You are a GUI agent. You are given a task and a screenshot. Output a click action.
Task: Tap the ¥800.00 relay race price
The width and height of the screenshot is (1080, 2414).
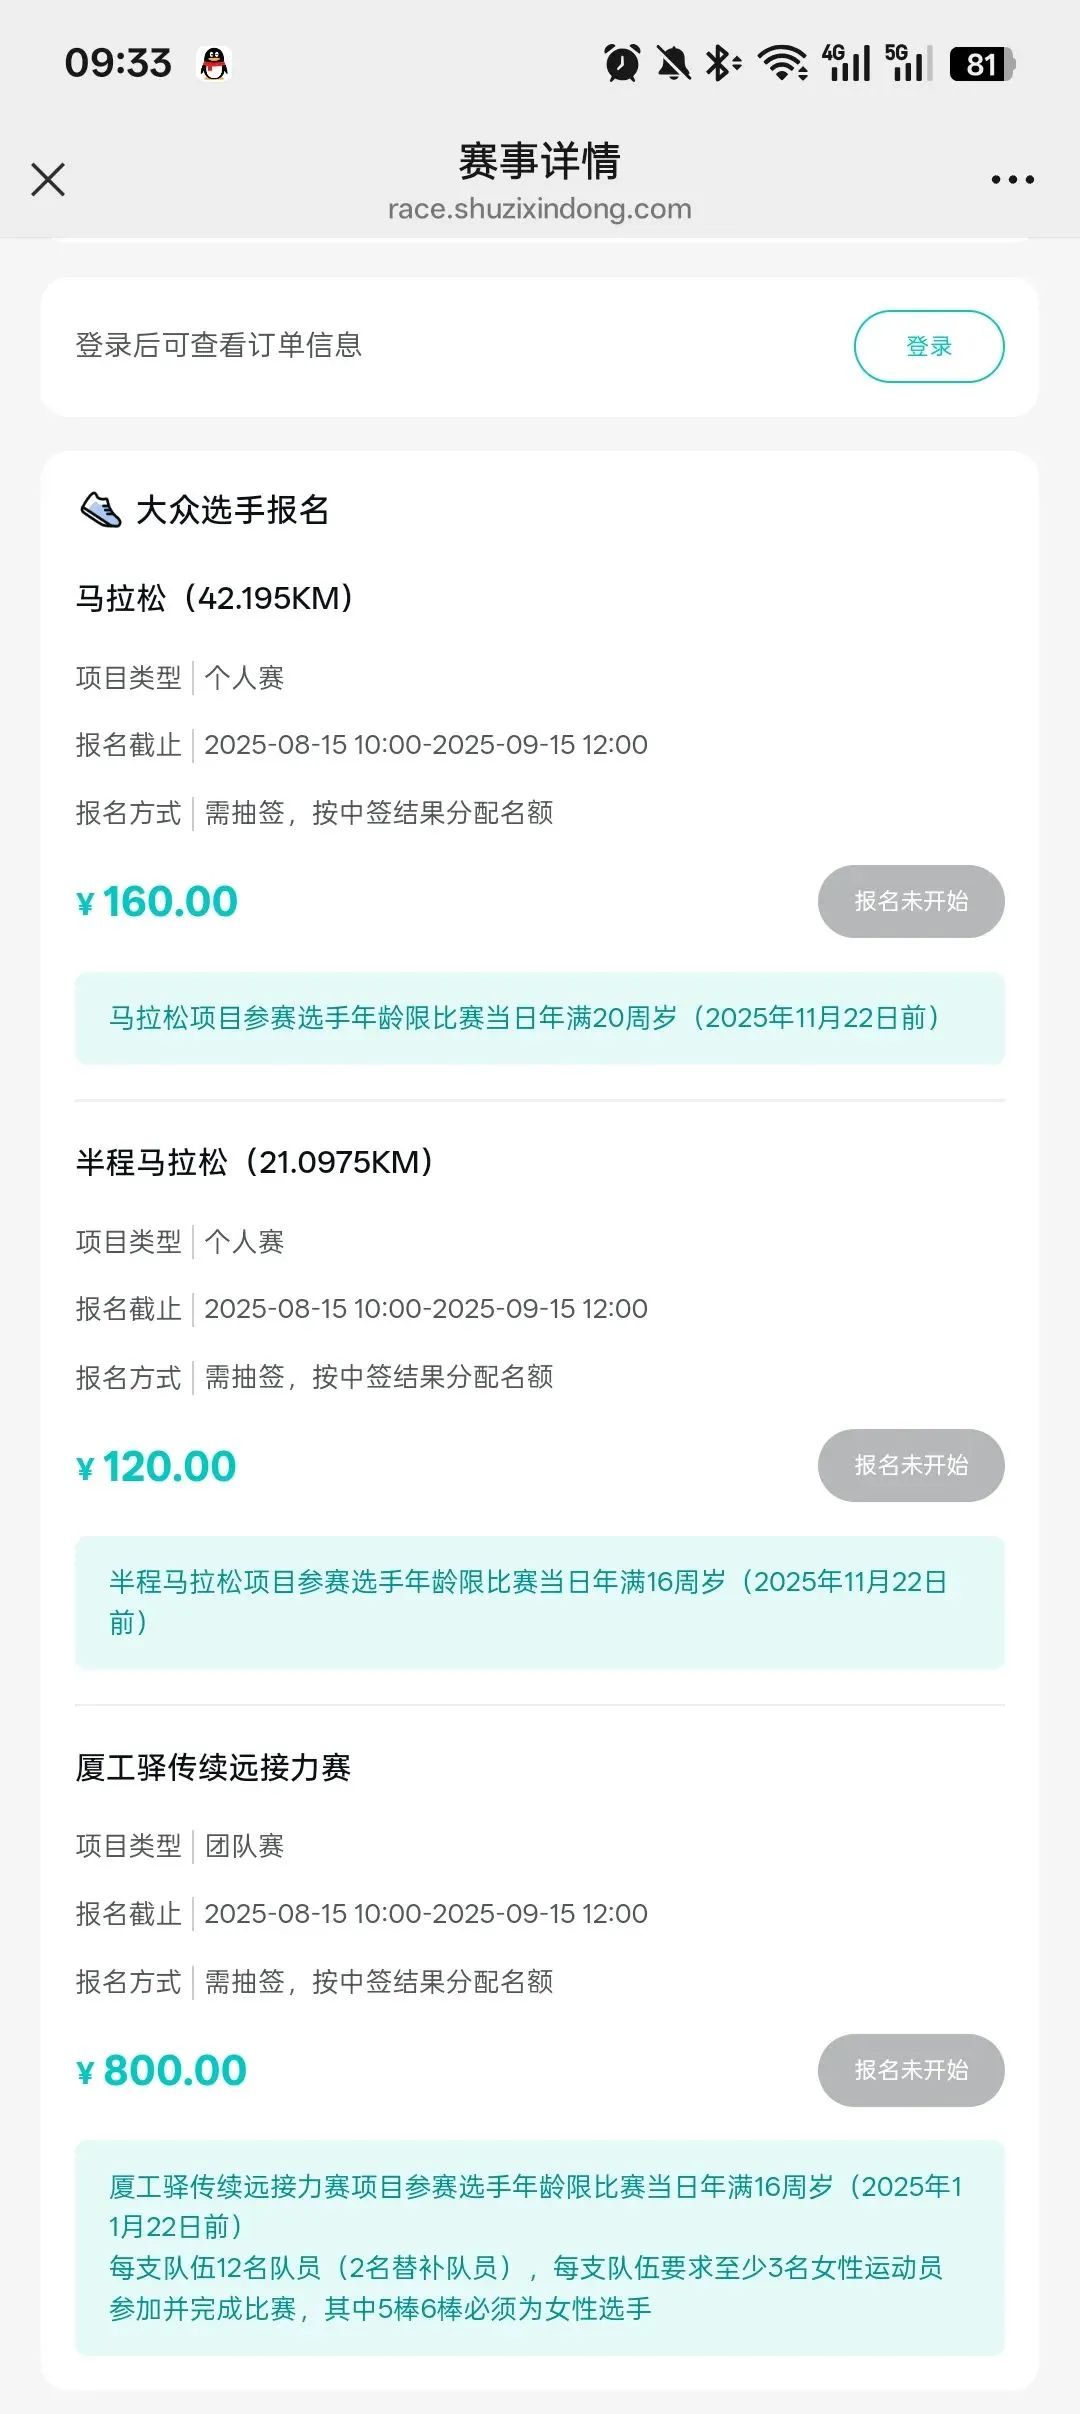(x=162, y=2070)
